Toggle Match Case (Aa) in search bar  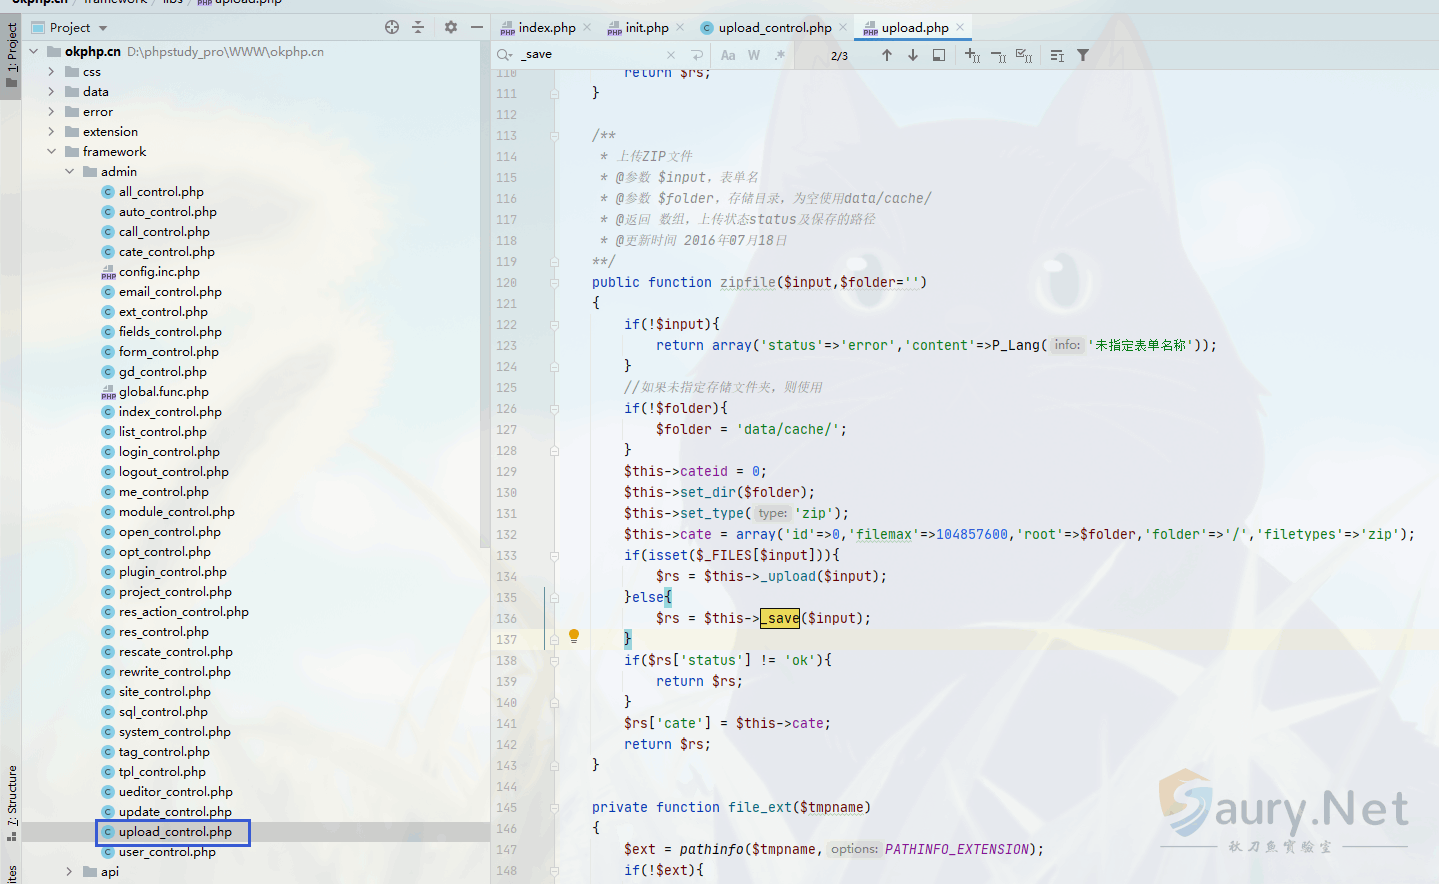click(x=728, y=55)
